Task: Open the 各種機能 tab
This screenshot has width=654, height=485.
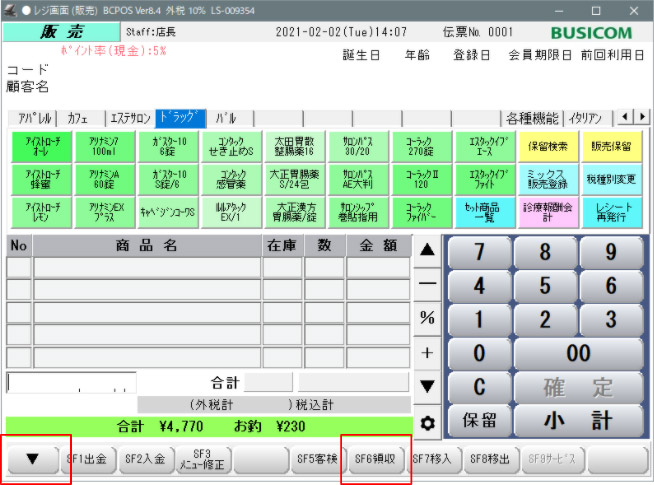Action: pos(532,118)
